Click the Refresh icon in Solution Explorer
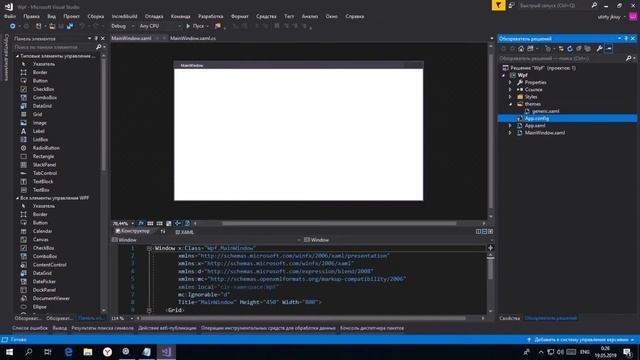 570,49
